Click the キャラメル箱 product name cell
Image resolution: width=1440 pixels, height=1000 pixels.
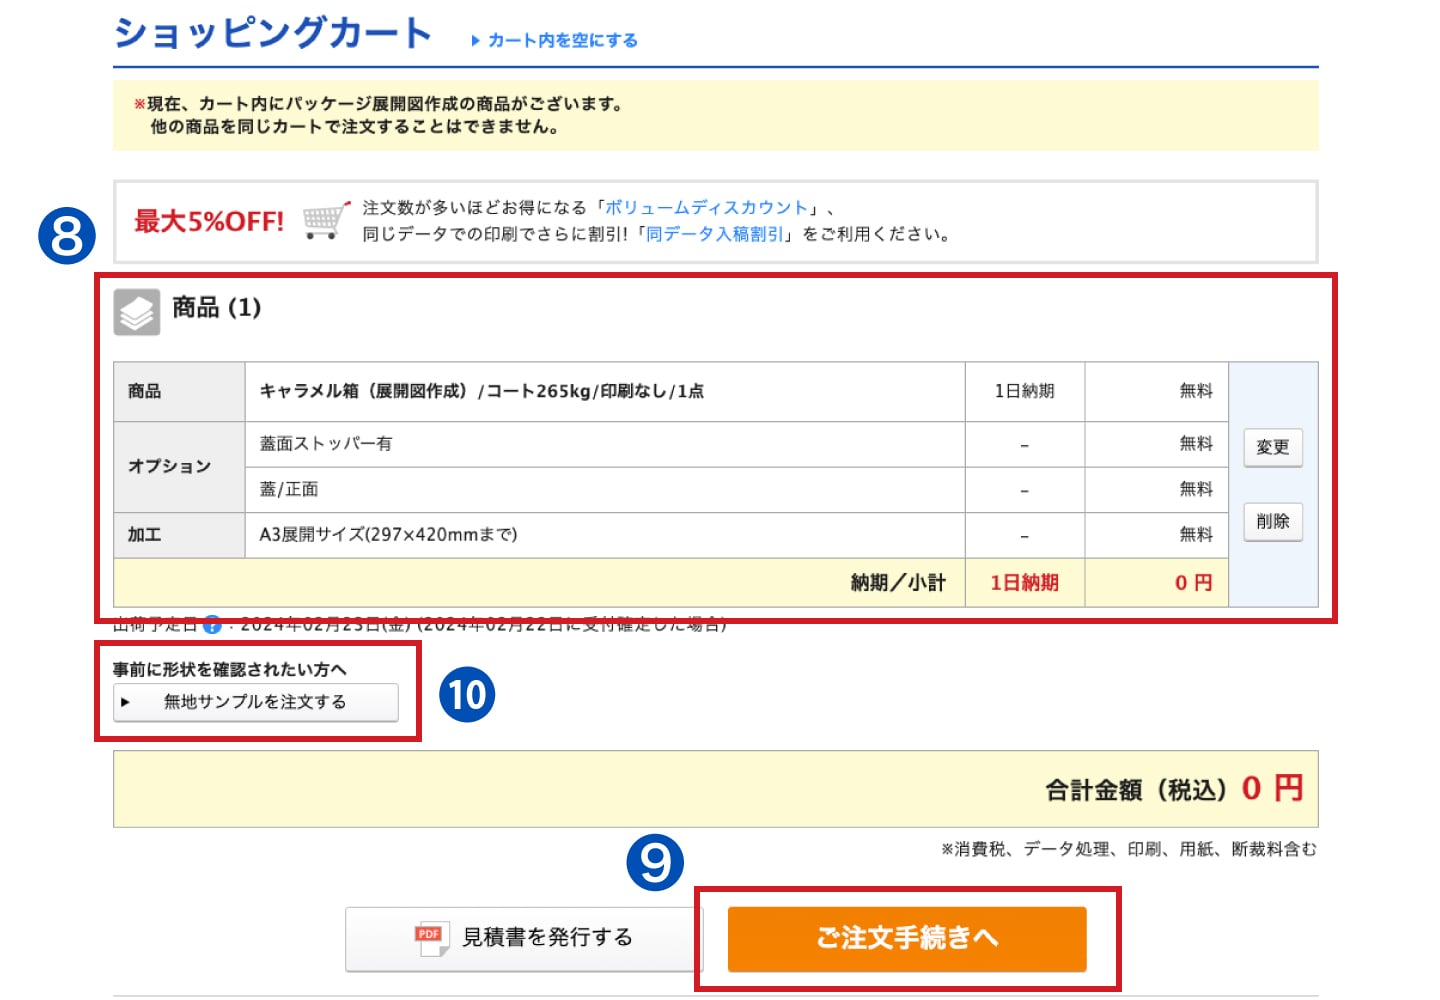481,391
